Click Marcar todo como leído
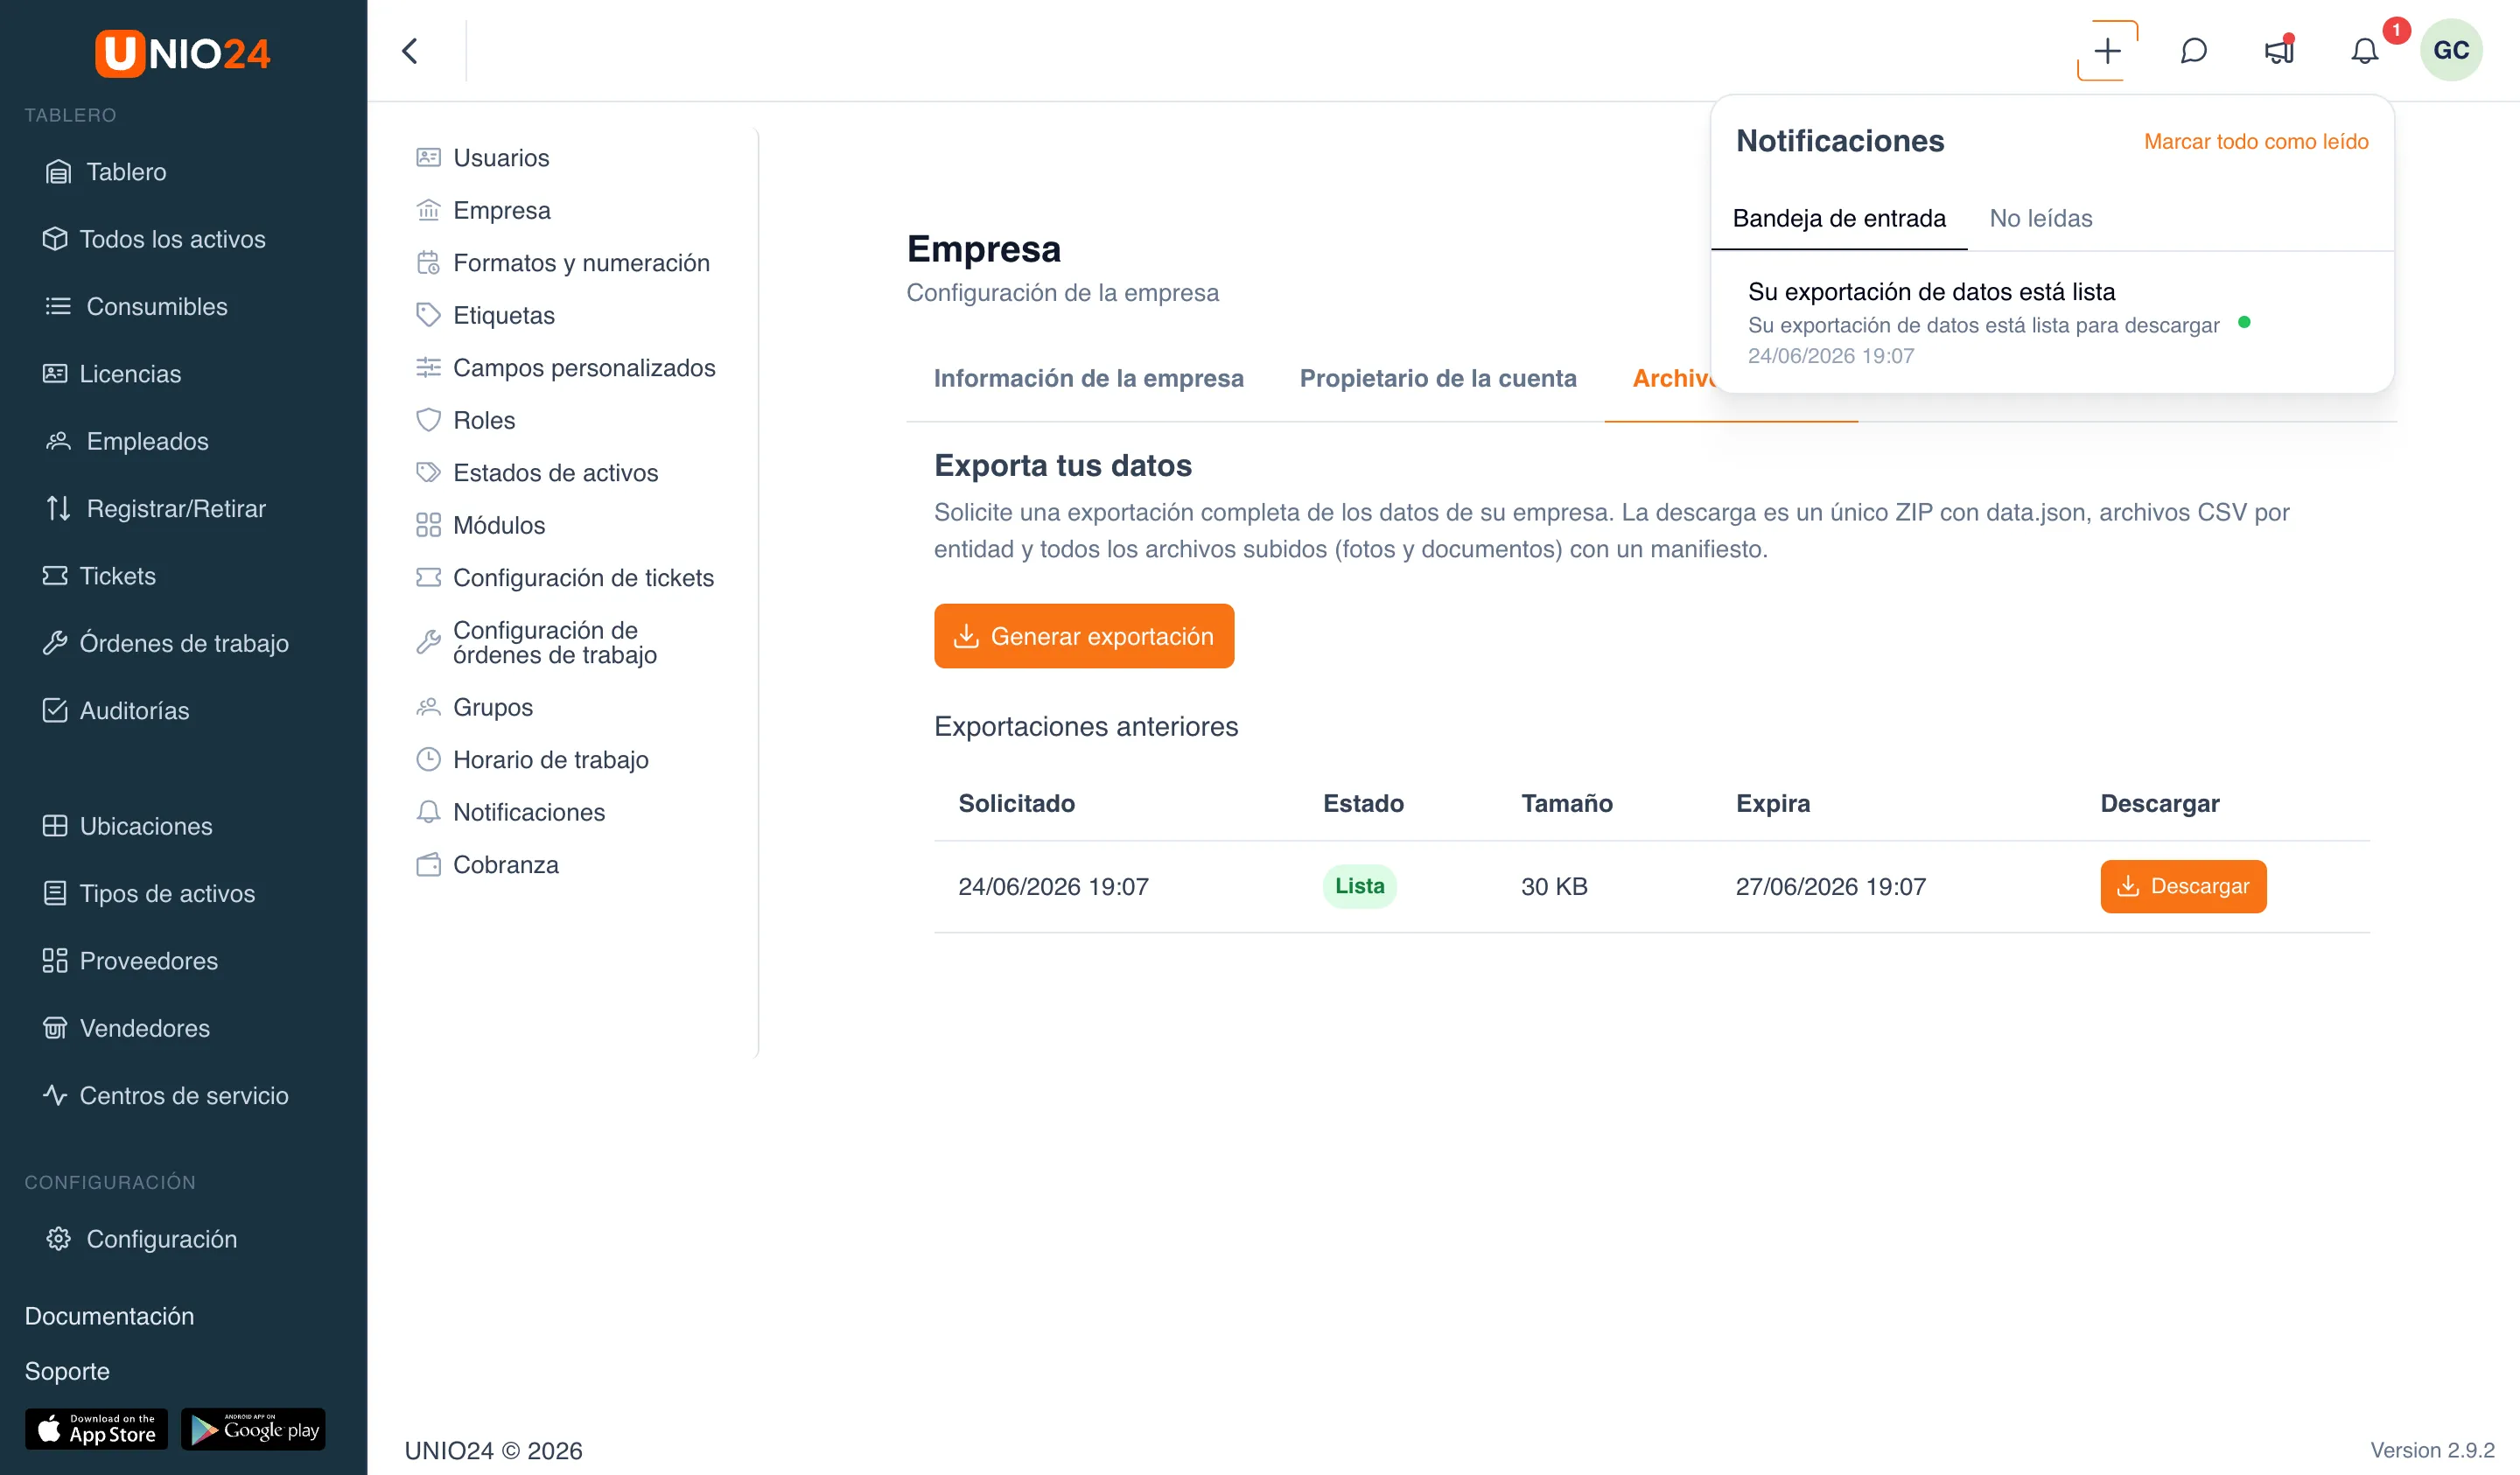Screen dimensions: 2520x1475 [2255, 142]
